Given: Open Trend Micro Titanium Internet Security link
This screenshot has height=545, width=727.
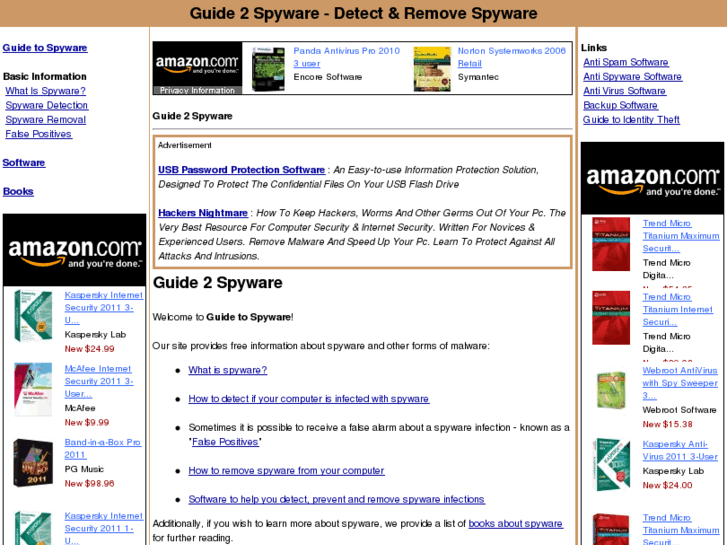Looking at the screenshot, I should coord(677,309).
